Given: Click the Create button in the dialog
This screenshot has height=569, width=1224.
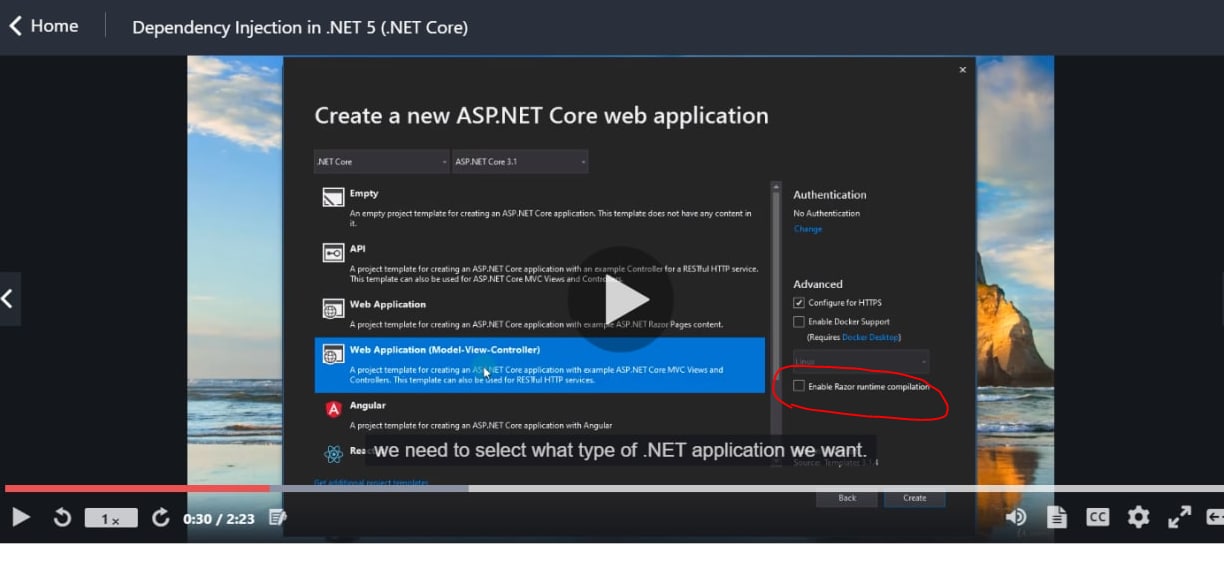Looking at the screenshot, I should [x=914, y=497].
